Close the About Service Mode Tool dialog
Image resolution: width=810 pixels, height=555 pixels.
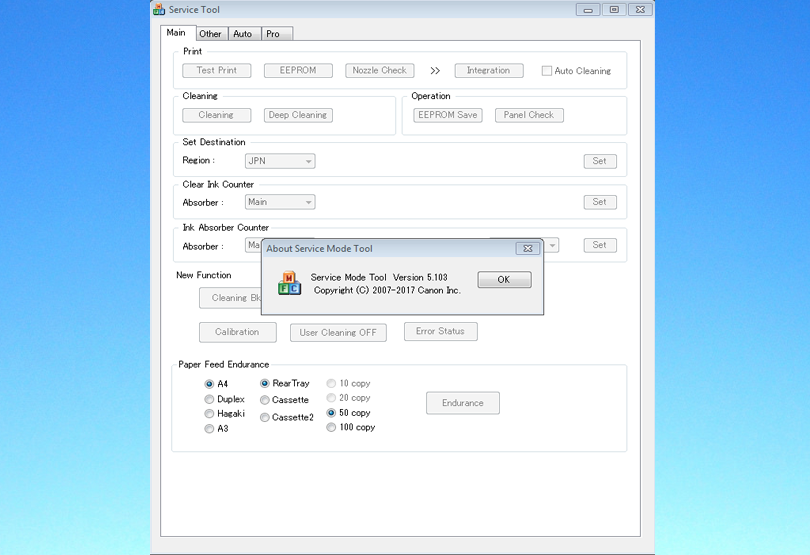(527, 249)
